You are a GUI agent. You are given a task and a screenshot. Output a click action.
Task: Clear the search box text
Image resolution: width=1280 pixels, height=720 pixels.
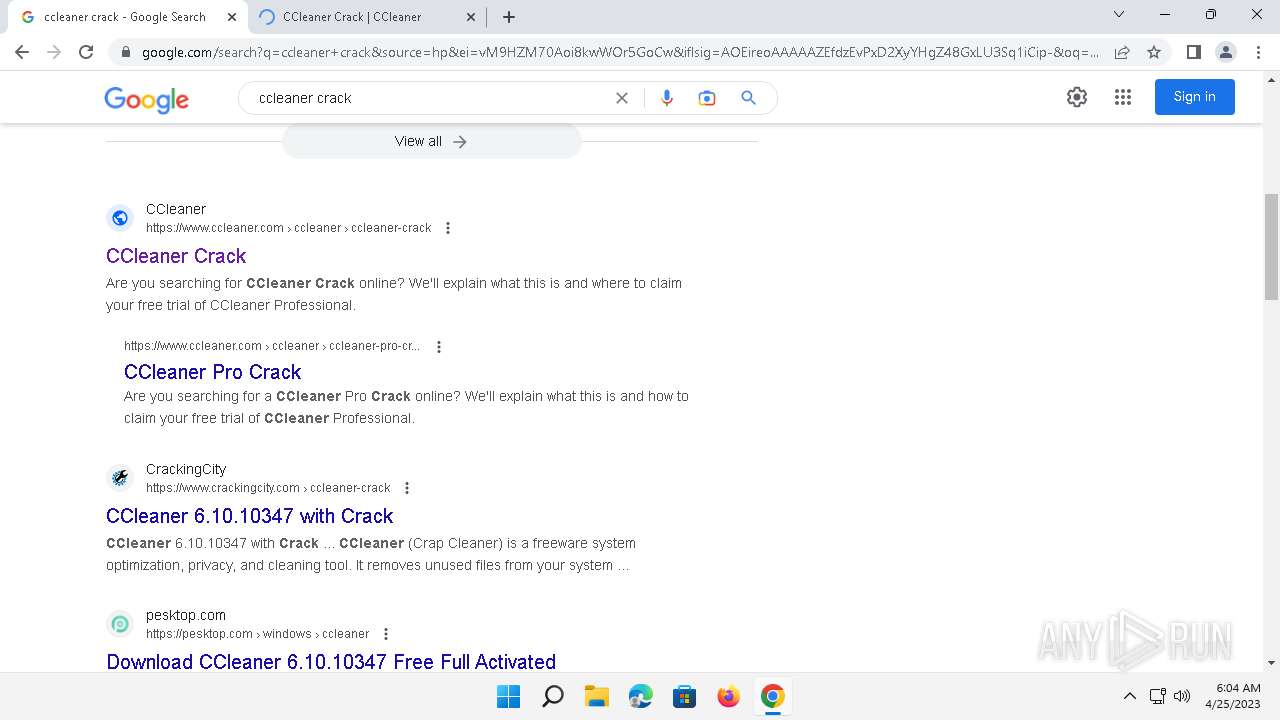click(x=622, y=98)
